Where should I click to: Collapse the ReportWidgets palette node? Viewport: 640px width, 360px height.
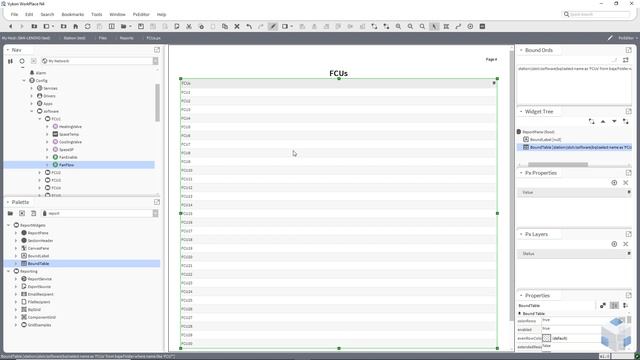tap(9, 225)
